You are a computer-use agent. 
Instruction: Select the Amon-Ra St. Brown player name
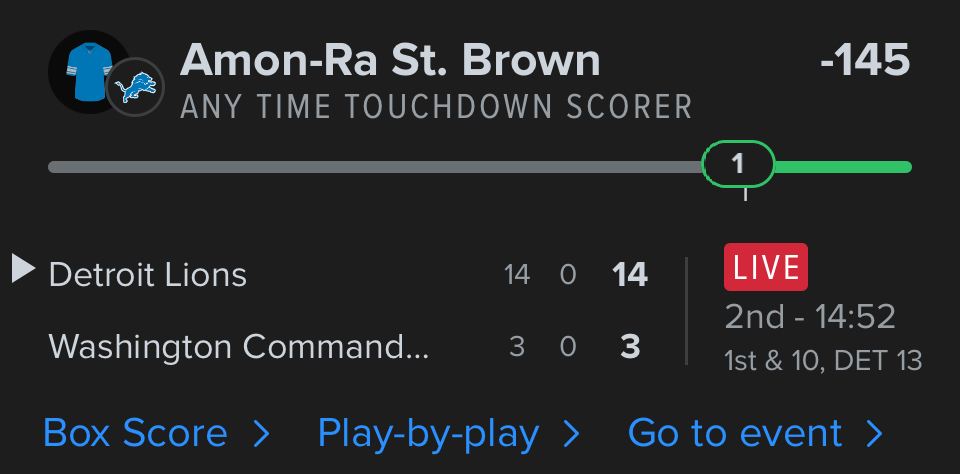[x=390, y=61]
